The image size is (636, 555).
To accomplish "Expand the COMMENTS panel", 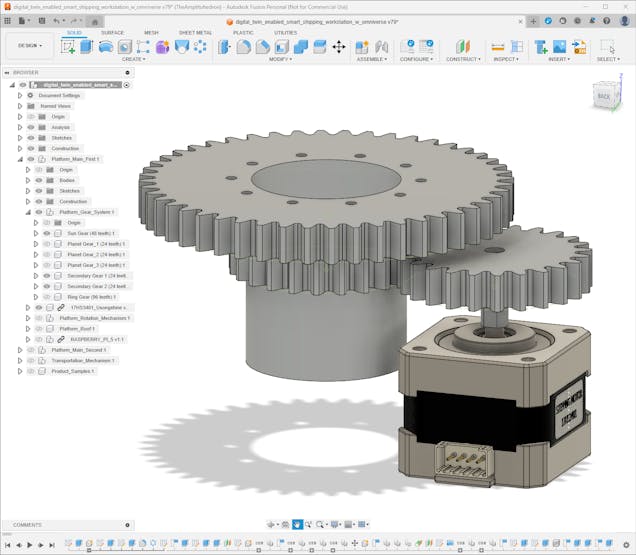I will [128, 524].
